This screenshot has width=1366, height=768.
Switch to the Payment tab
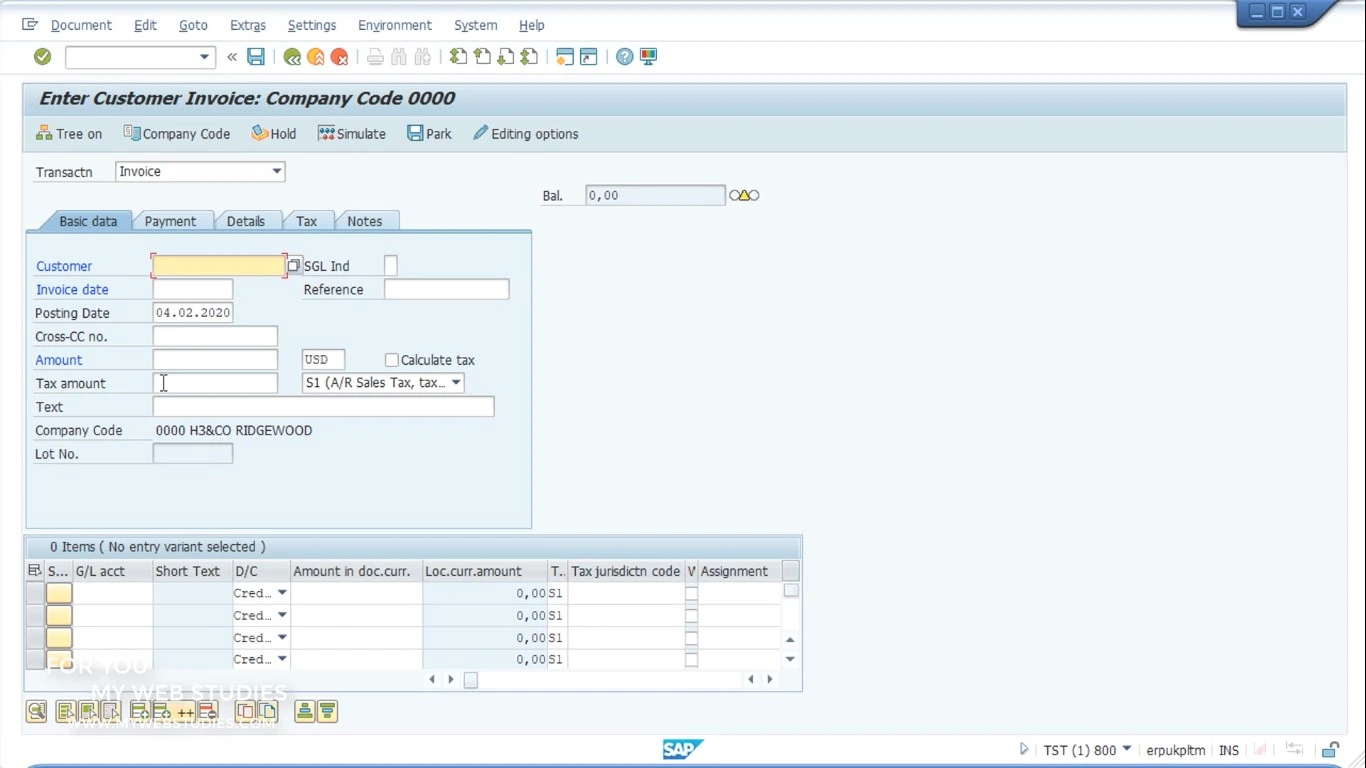click(170, 221)
